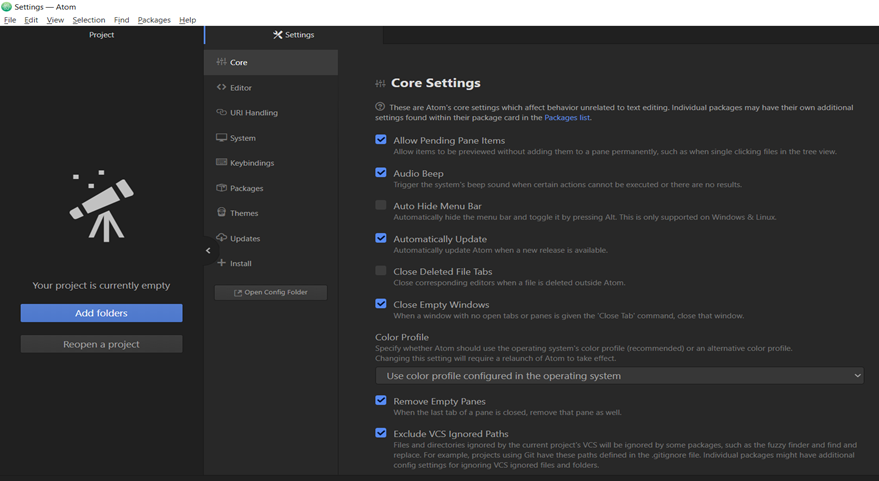Uncheck the Audio Beep option
The image size is (879, 481).
tap(381, 172)
